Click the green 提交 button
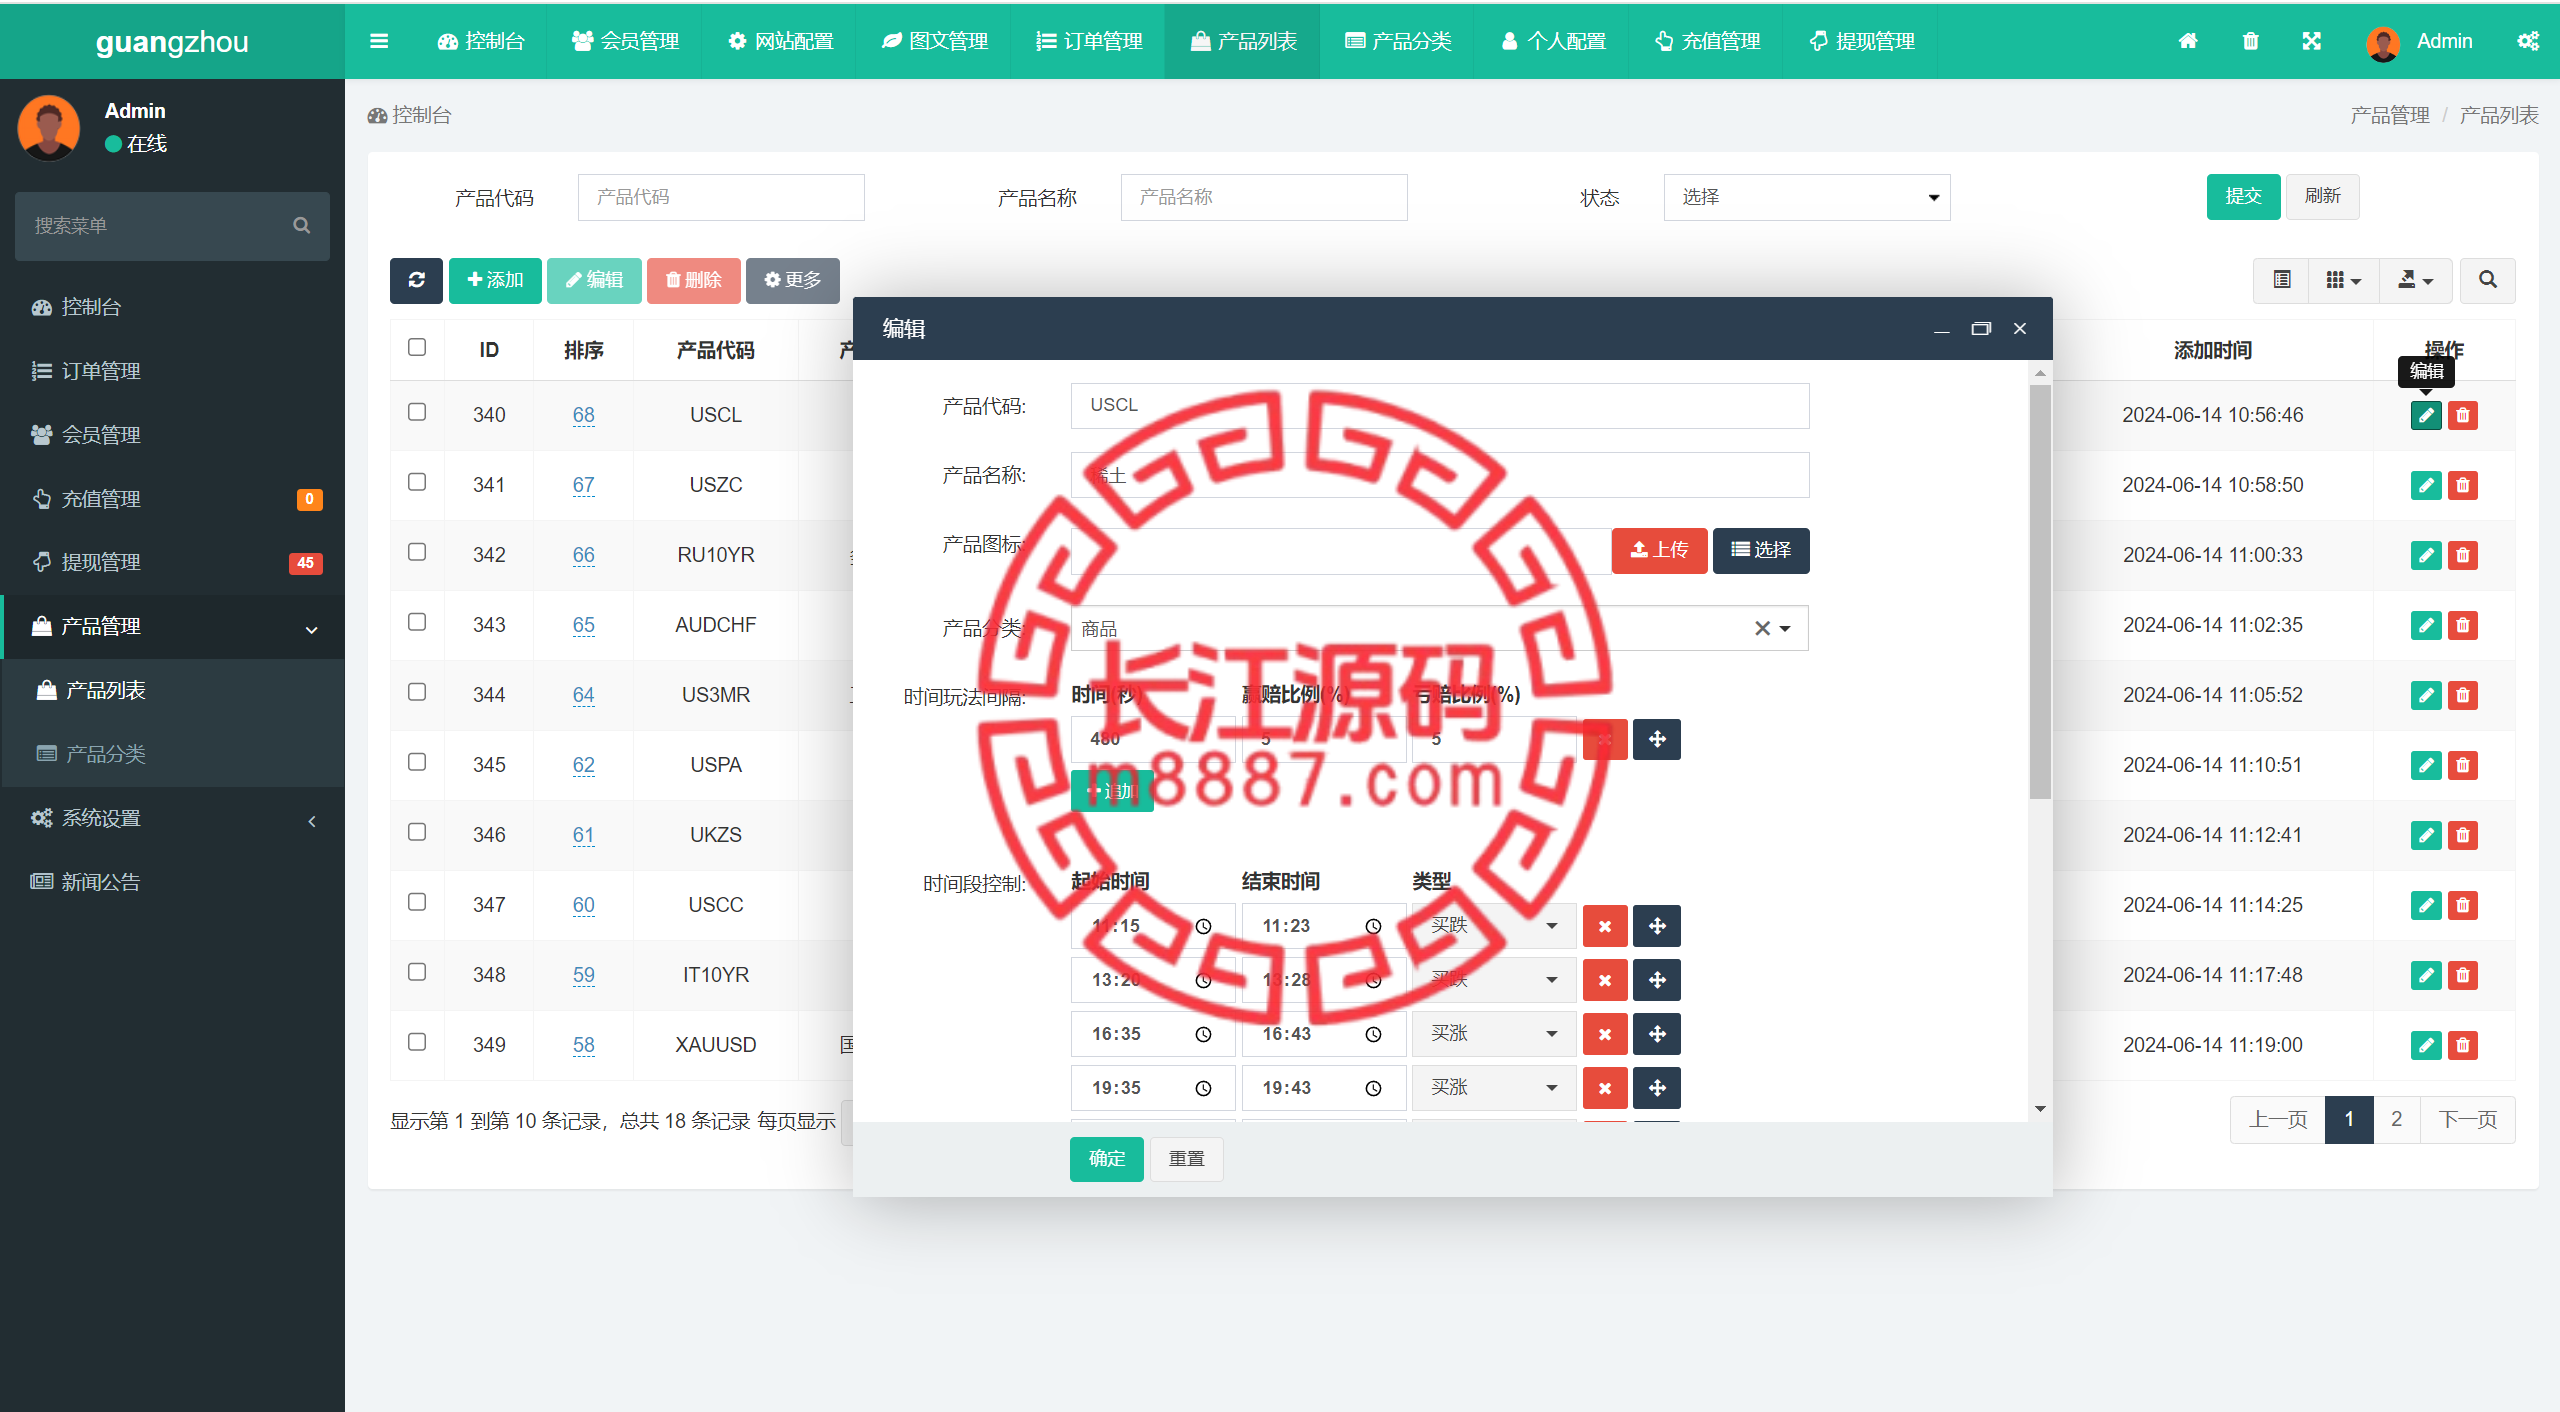Image resolution: width=2560 pixels, height=1412 pixels. coord(2243,196)
